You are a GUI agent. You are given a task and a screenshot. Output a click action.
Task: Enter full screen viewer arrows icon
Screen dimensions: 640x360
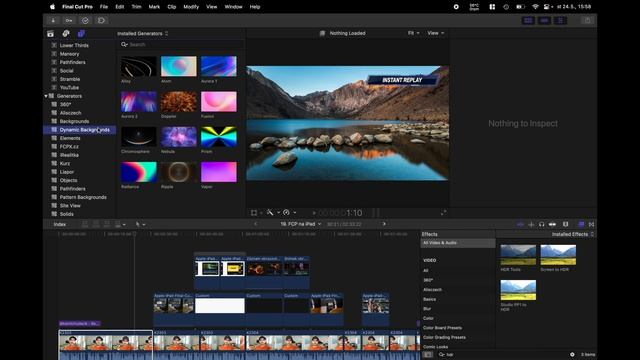(443, 213)
